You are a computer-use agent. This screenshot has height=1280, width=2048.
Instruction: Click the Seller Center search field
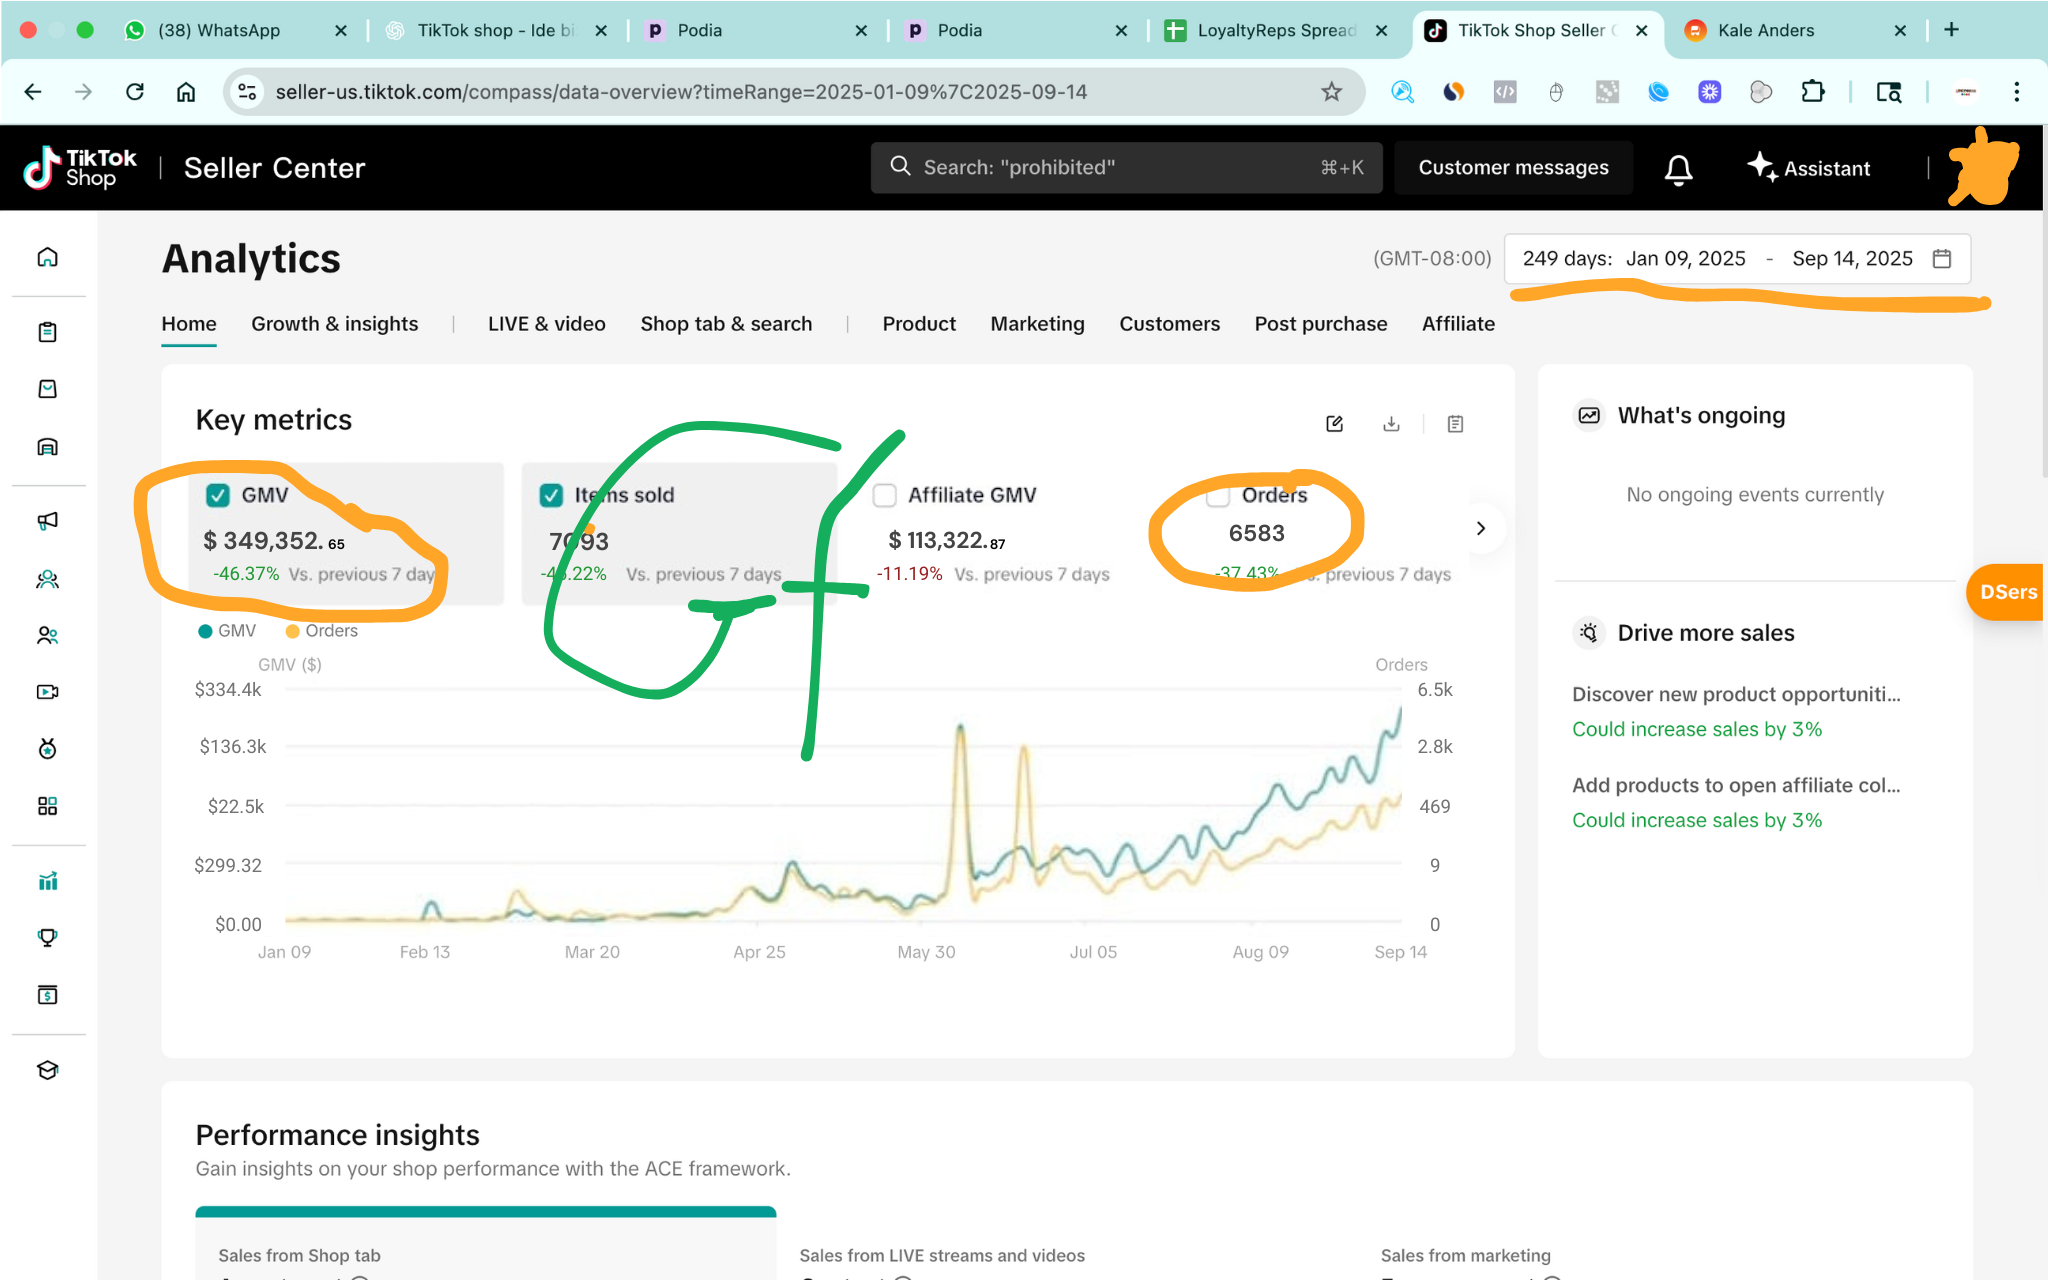click(1125, 168)
